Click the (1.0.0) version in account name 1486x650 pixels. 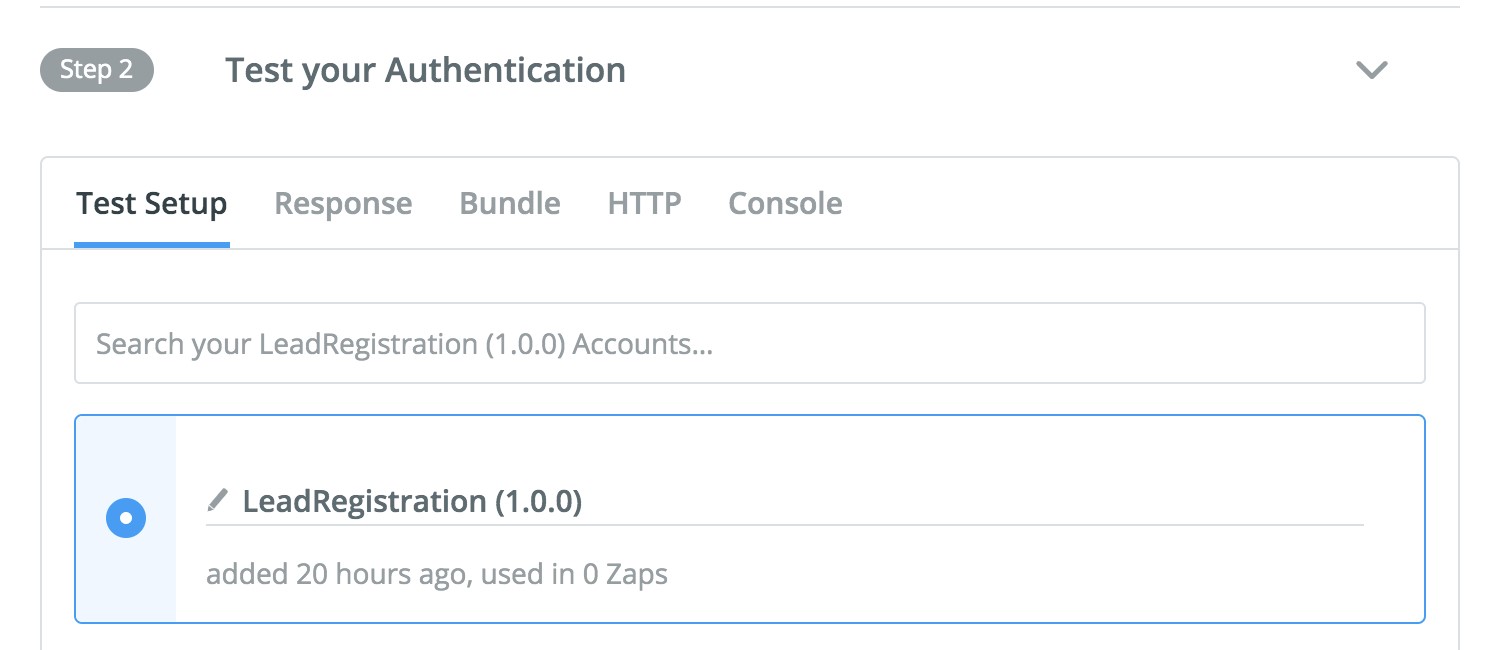coord(538,501)
